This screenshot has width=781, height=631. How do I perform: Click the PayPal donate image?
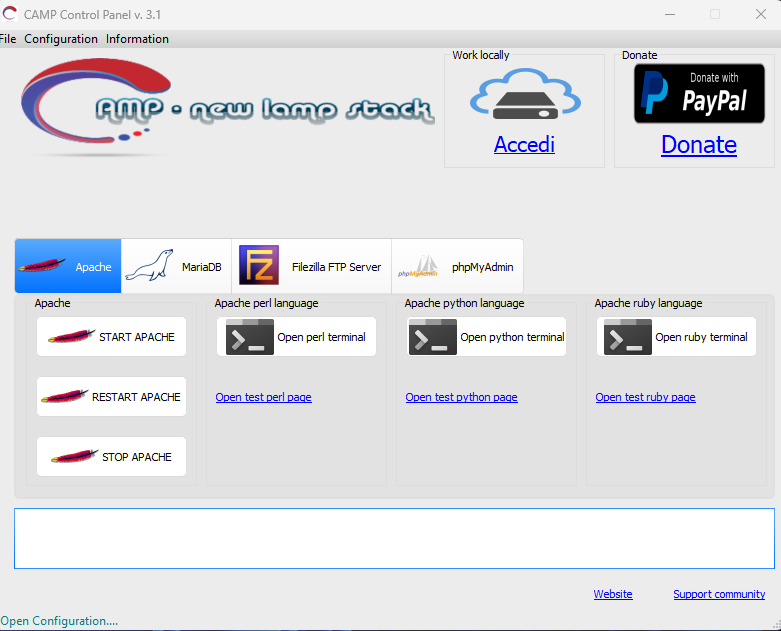(698, 93)
